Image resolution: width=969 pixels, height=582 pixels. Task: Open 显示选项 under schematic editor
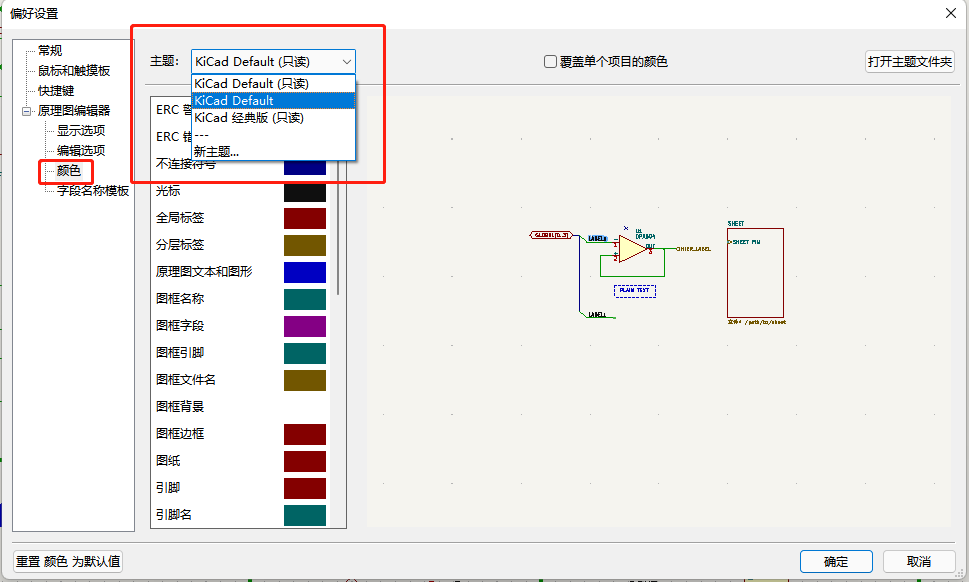[x=81, y=131]
